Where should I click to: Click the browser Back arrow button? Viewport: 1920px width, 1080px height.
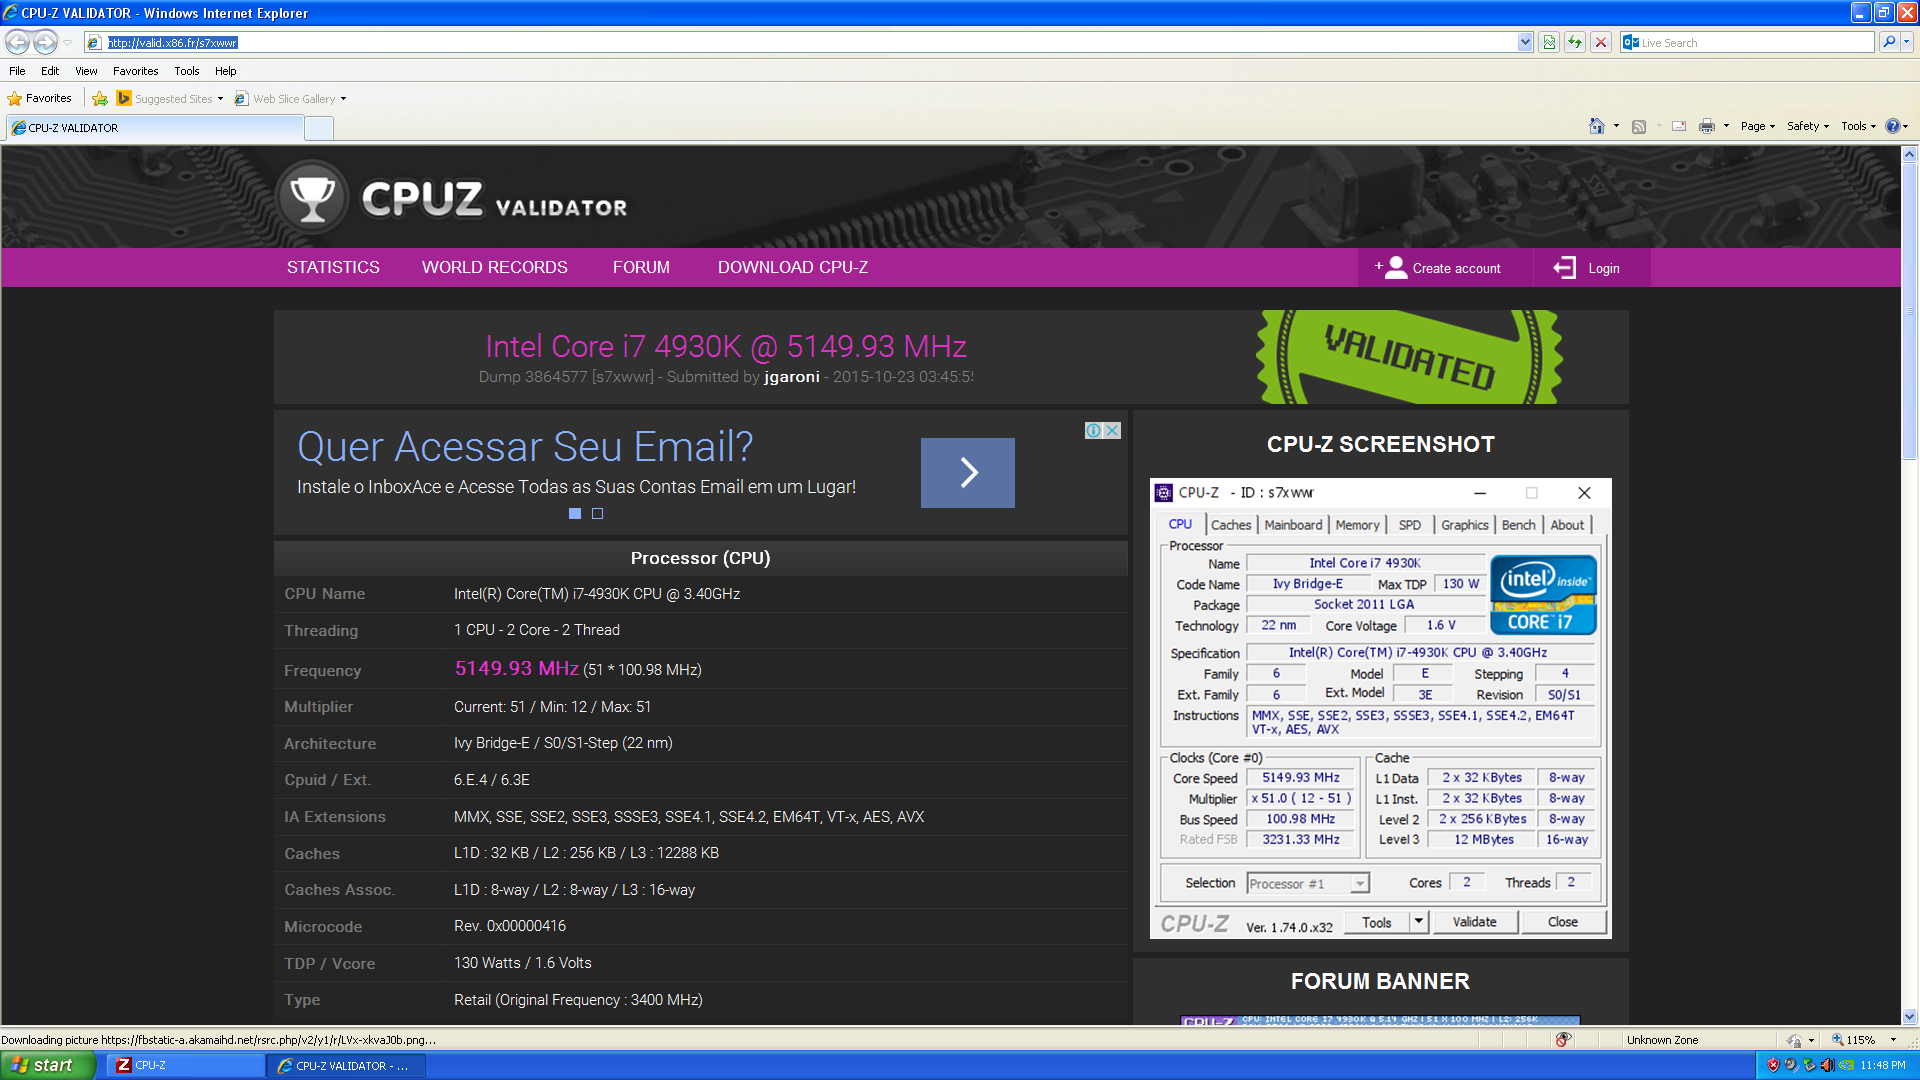click(18, 42)
